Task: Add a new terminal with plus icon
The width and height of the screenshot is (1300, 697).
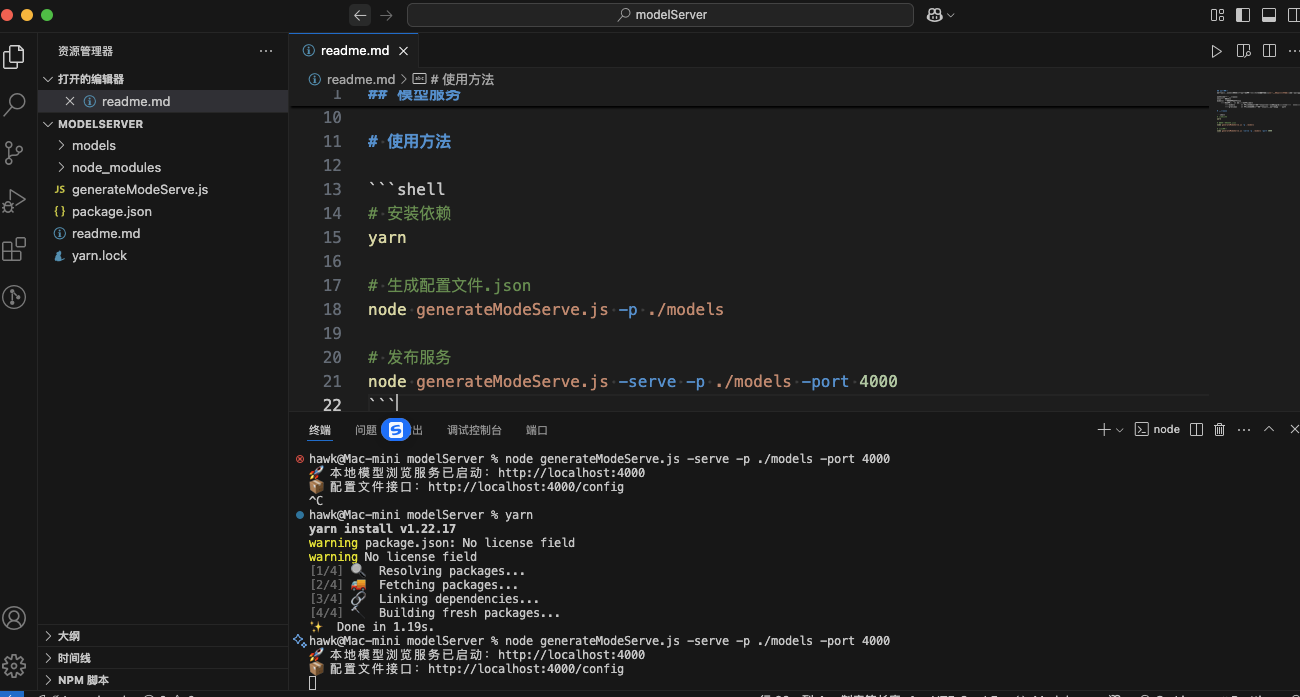Action: pos(1104,429)
